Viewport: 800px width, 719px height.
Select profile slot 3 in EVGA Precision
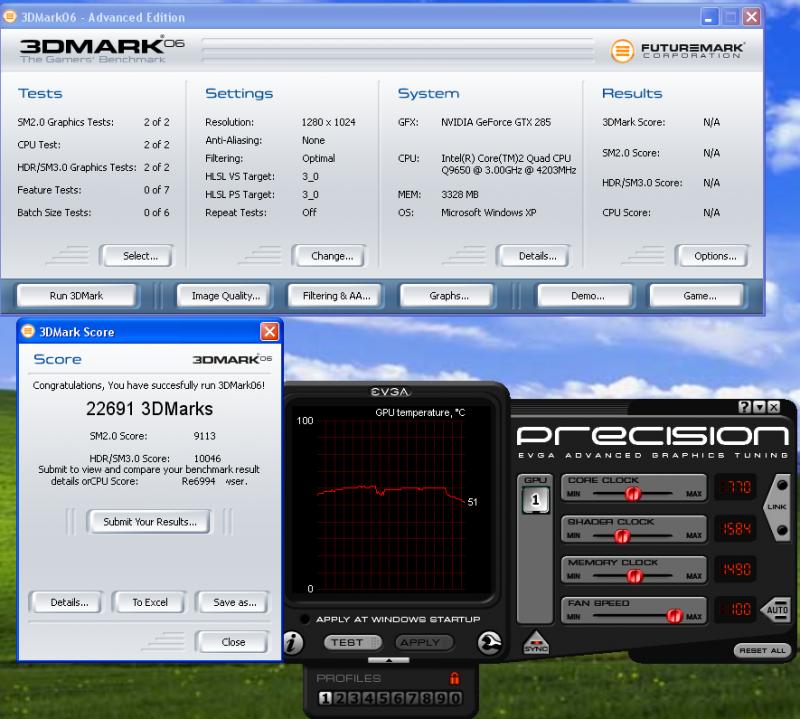pos(354,698)
